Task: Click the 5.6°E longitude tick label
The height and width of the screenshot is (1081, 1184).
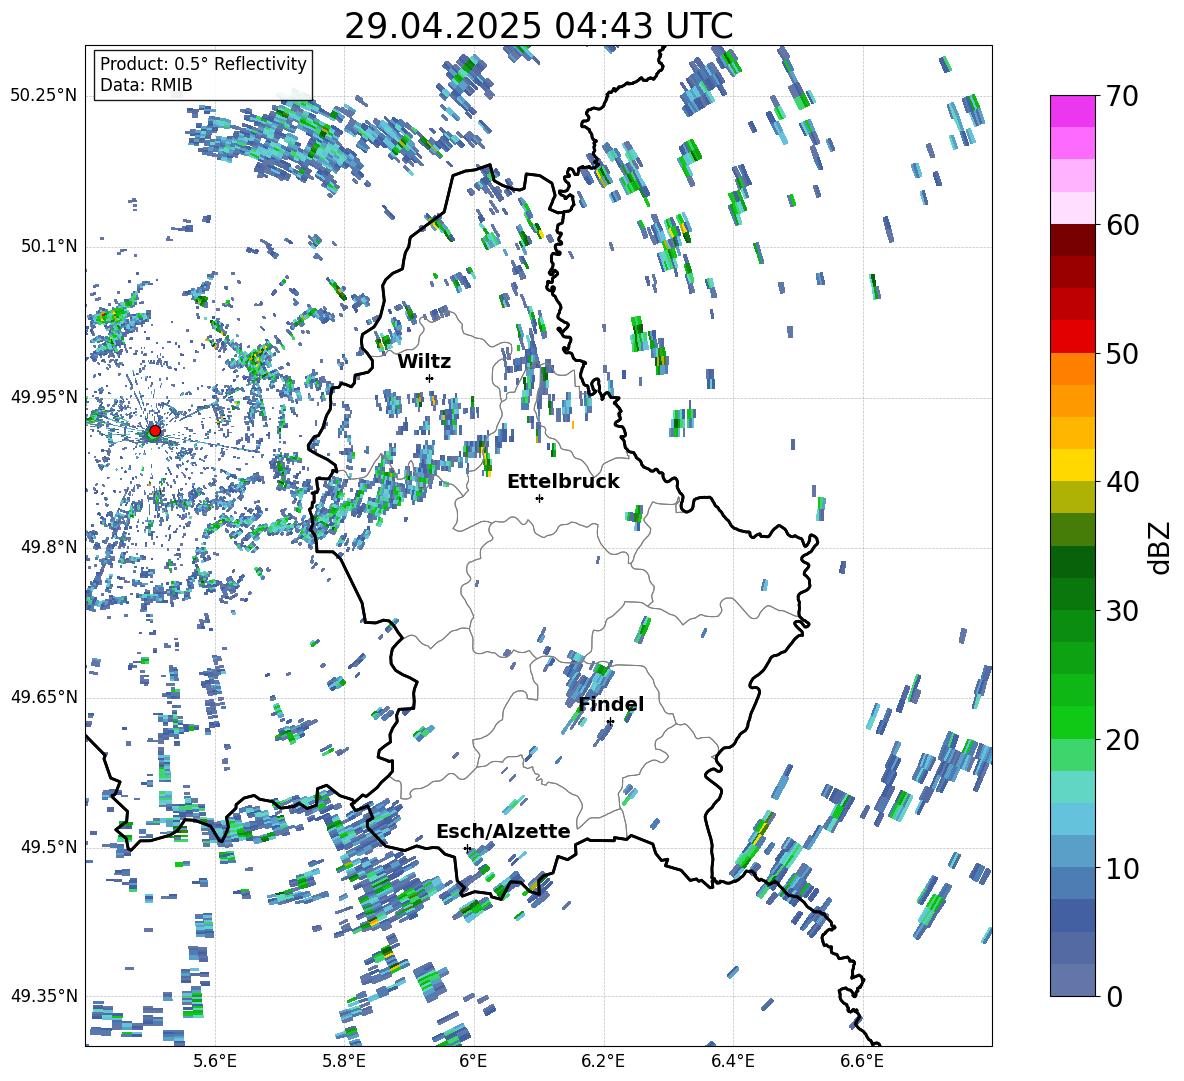Action: point(215,1061)
